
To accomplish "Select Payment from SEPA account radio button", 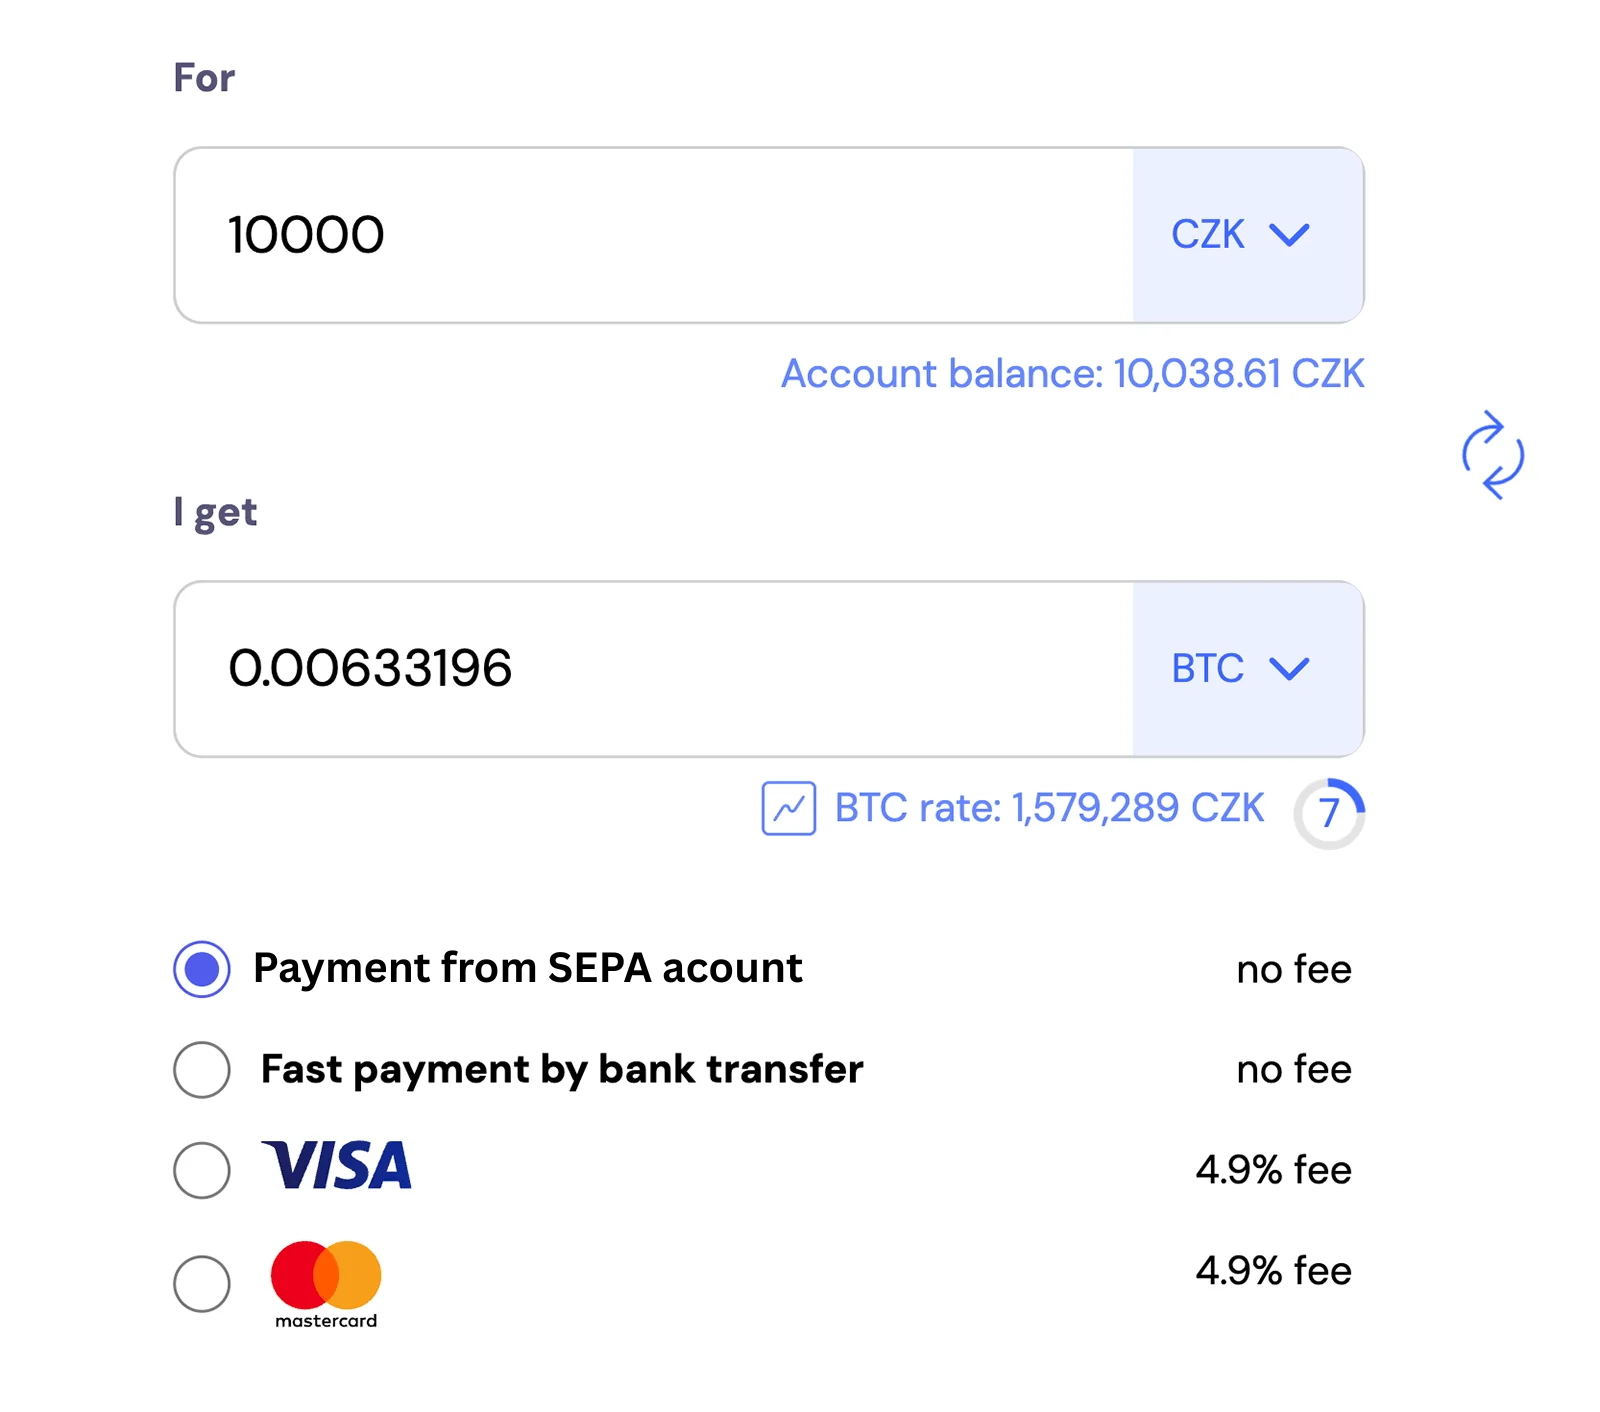I will tap(202, 969).
